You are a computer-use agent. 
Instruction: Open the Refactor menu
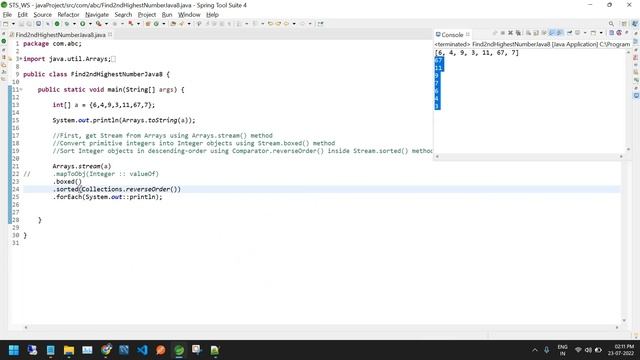[68, 15]
